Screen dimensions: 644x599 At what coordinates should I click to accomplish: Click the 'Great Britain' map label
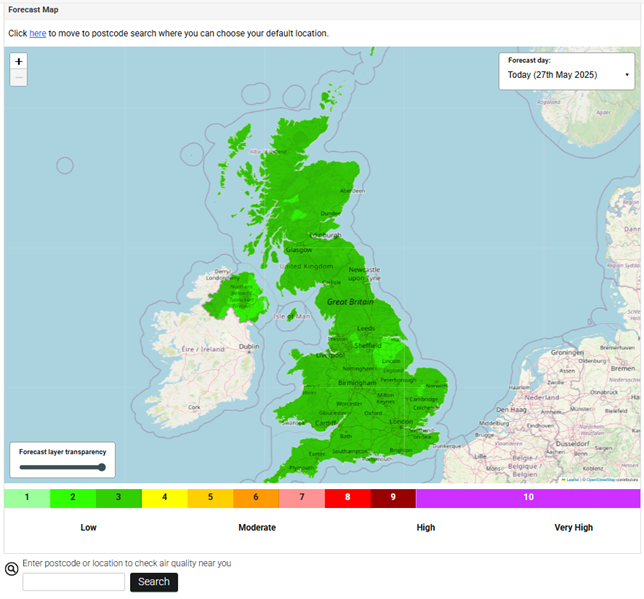tap(350, 302)
